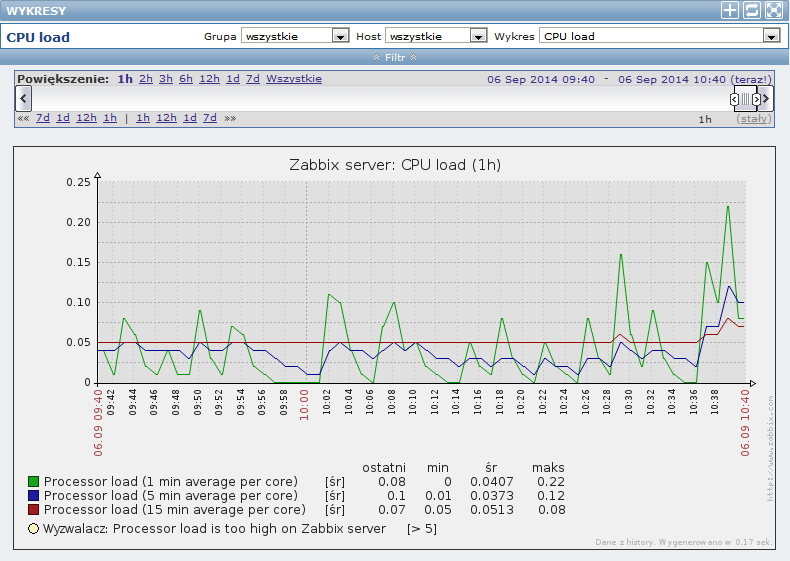790x561 pixels.
Task: Click the slider's right edge arrow
Action: (756, 99)
